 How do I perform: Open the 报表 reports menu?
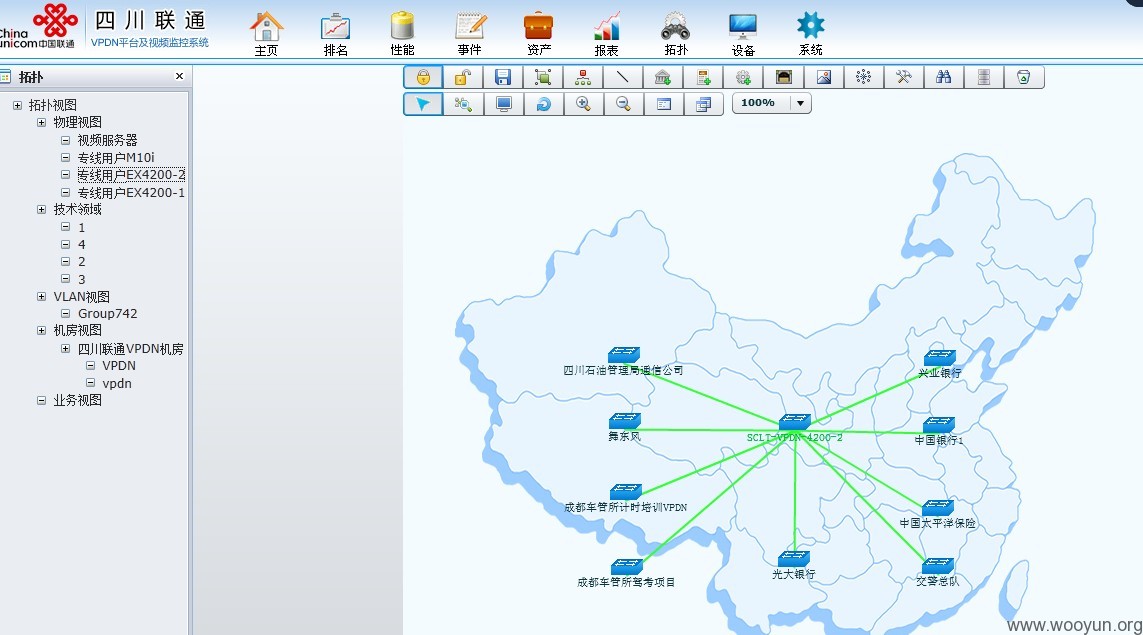[x=606, y=34]
